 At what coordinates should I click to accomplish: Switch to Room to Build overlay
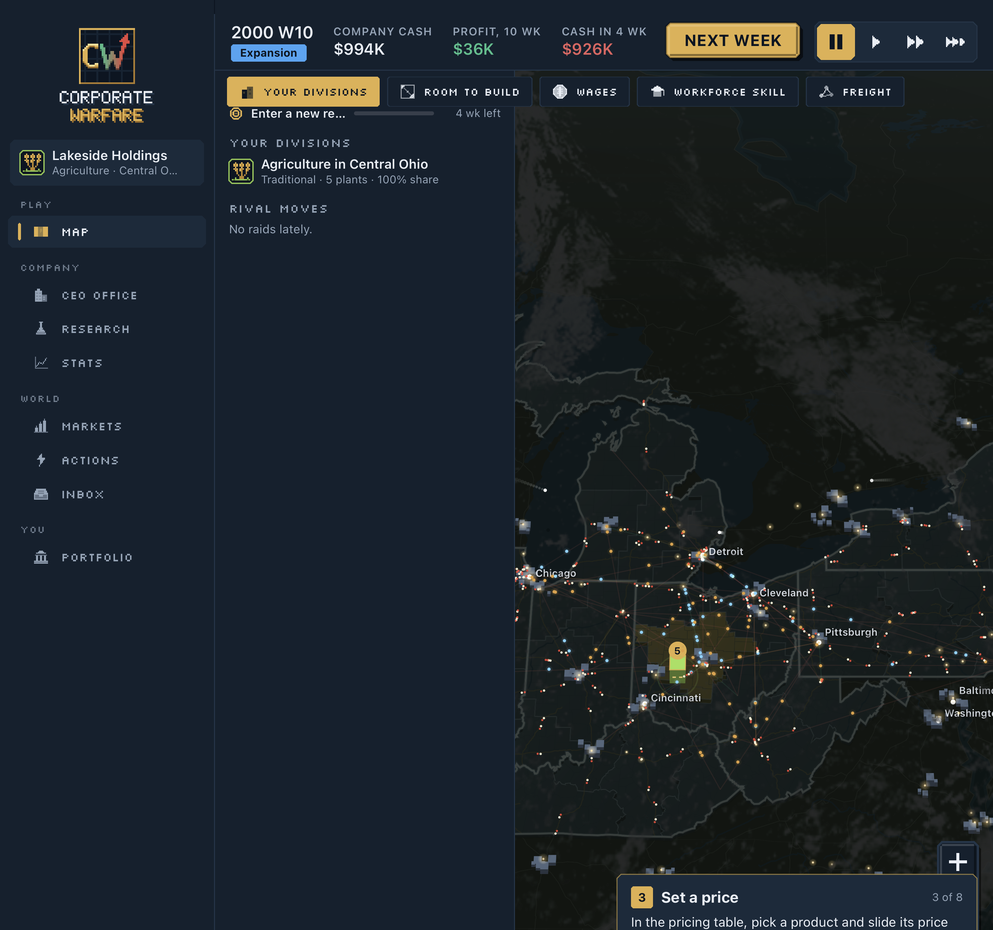[460, 92]
